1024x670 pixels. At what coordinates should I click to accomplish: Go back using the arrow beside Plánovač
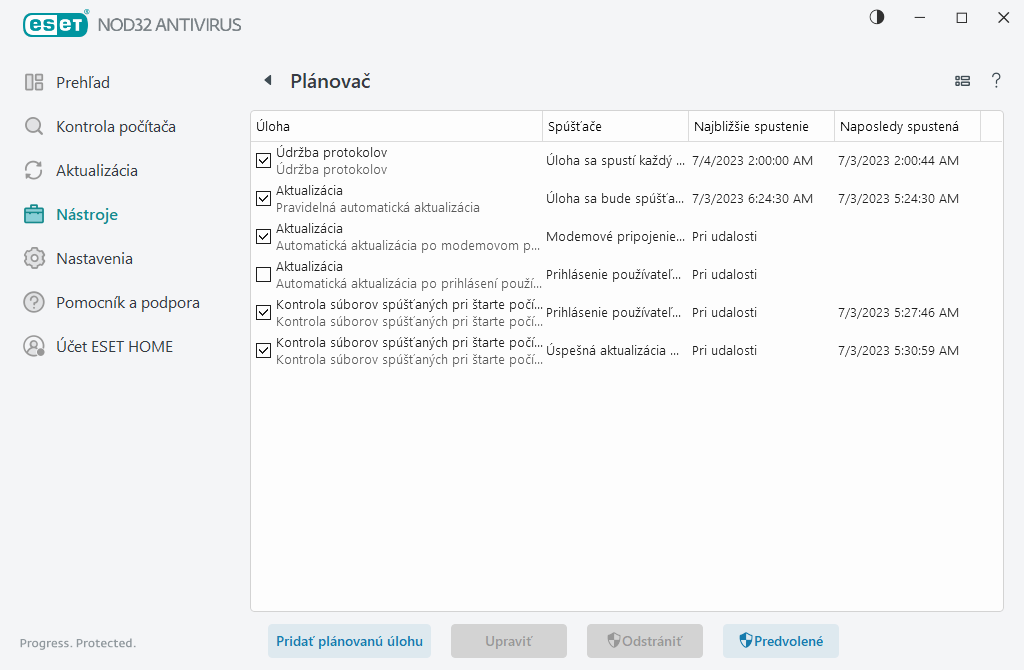pos(267,81)
